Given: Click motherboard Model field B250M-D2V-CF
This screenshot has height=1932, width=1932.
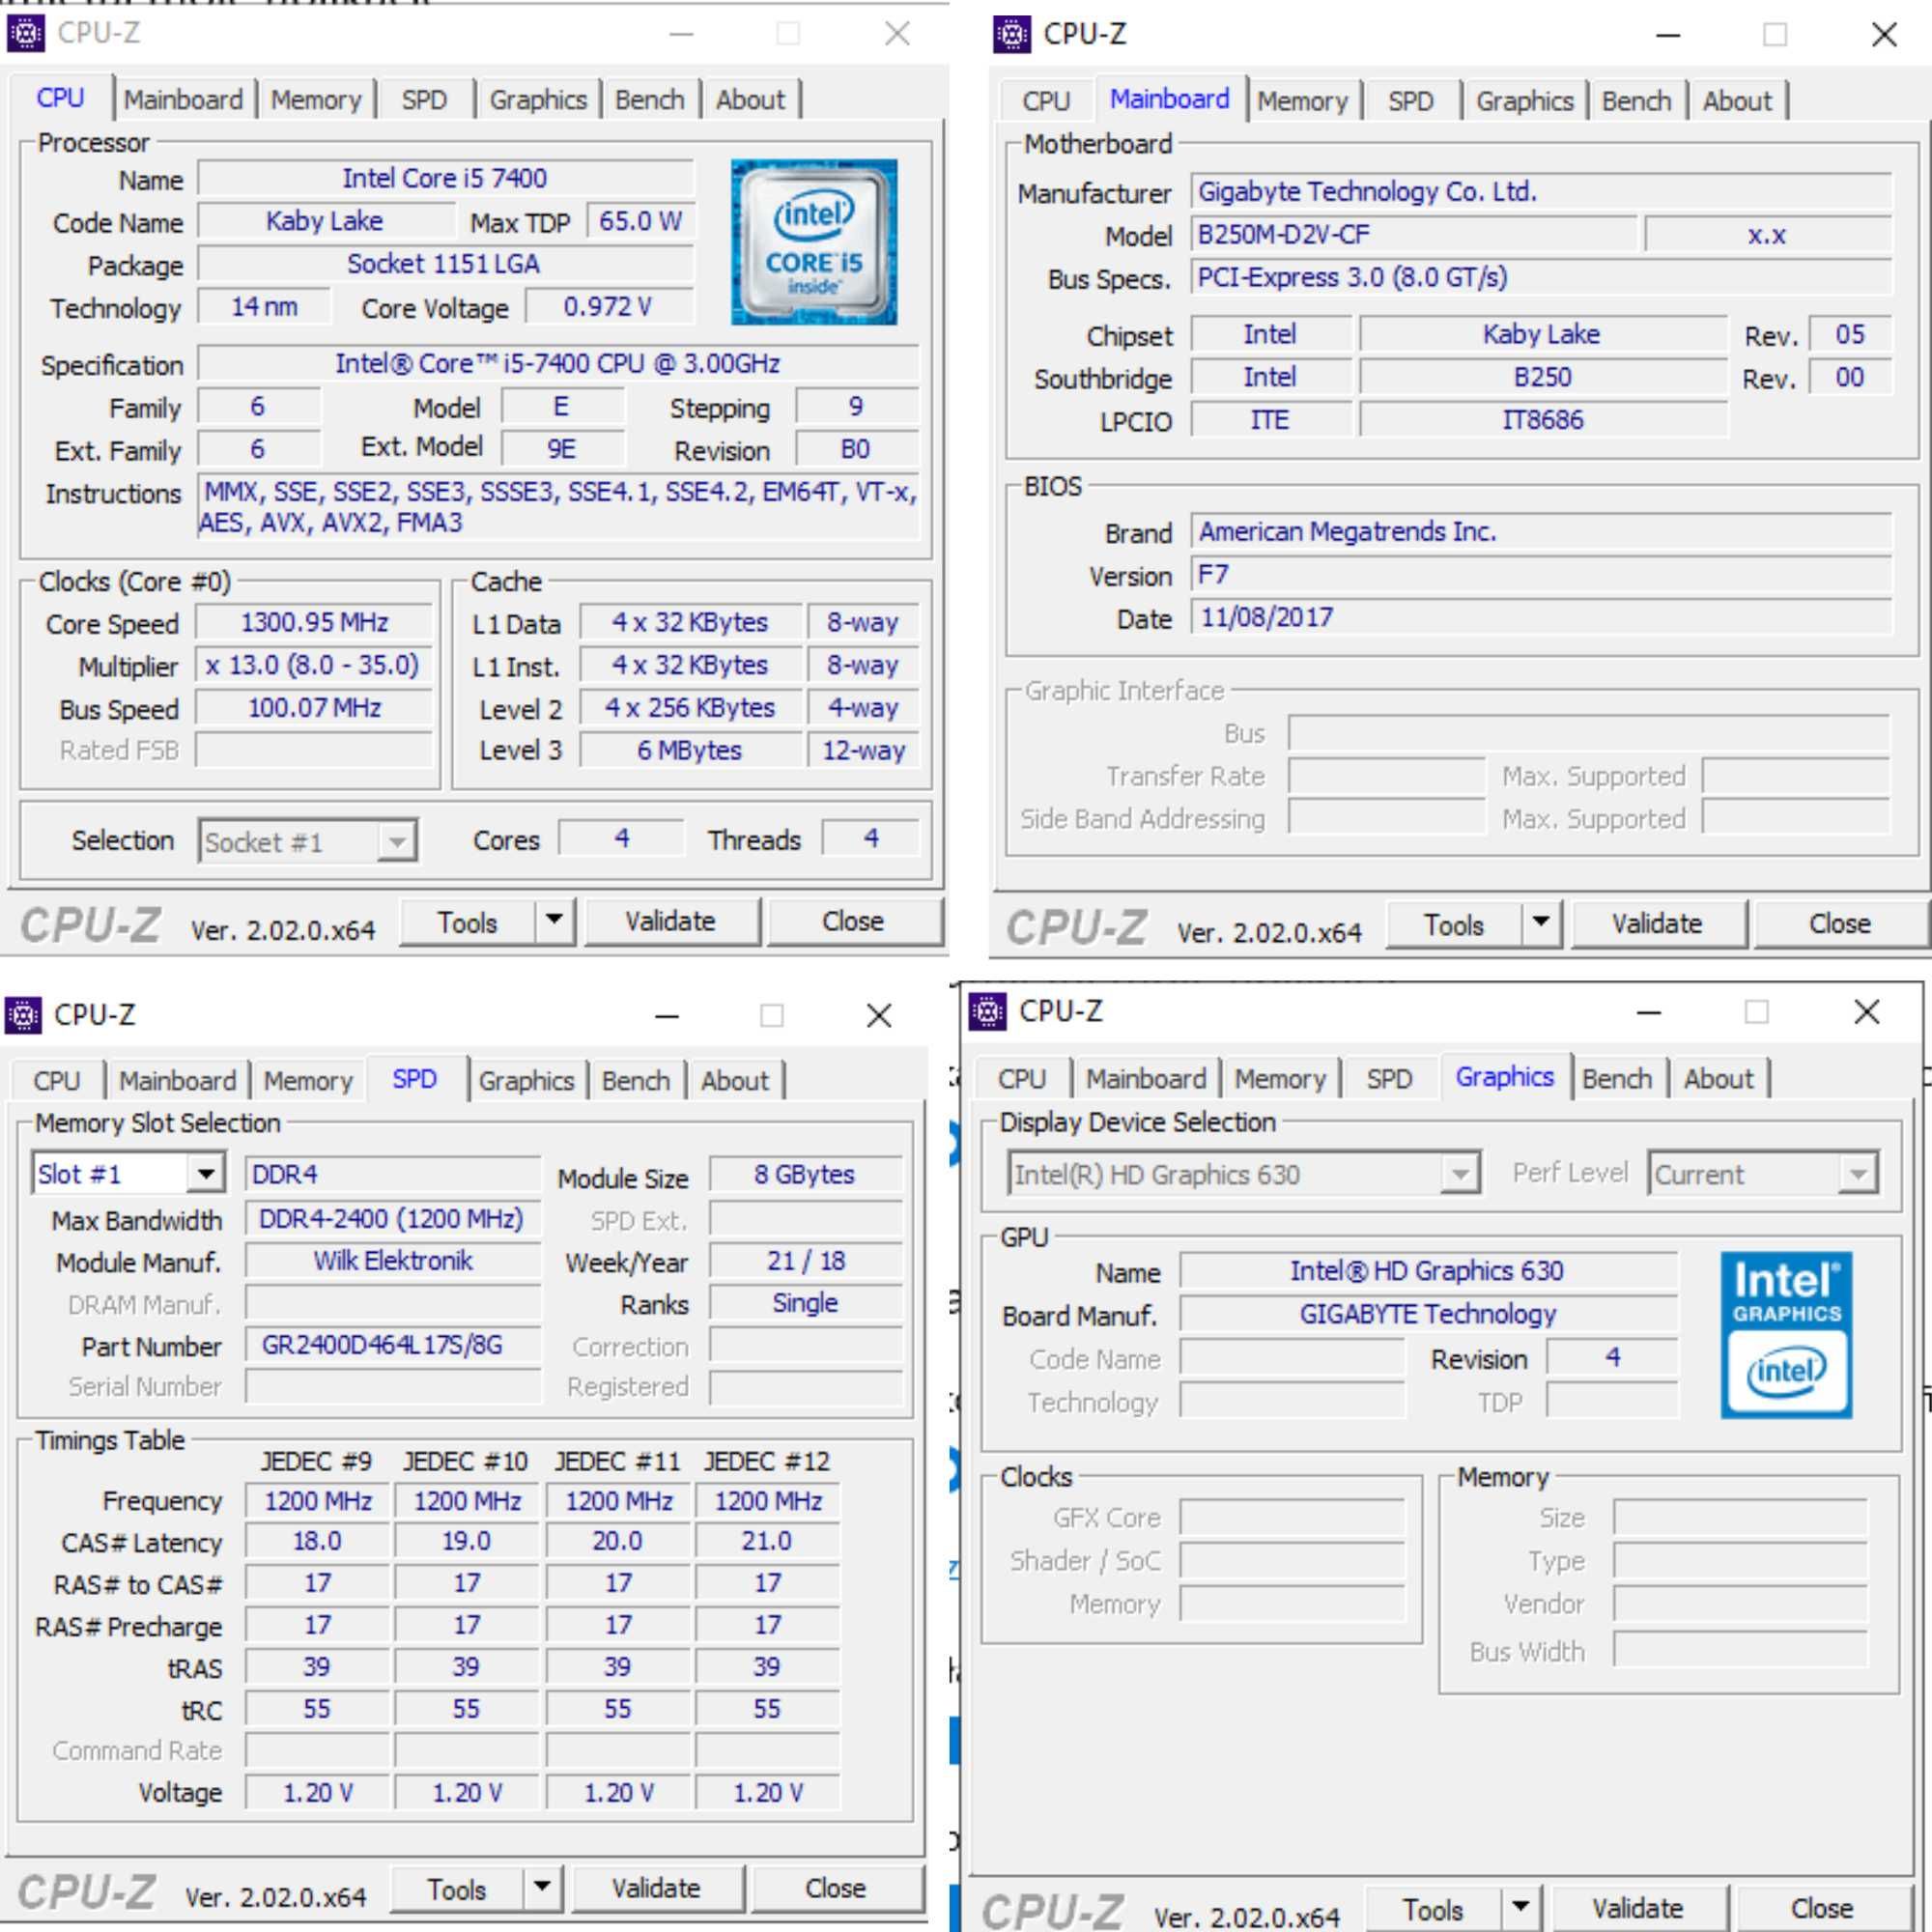Looking at the screenshot, I should coord(1414,234).
